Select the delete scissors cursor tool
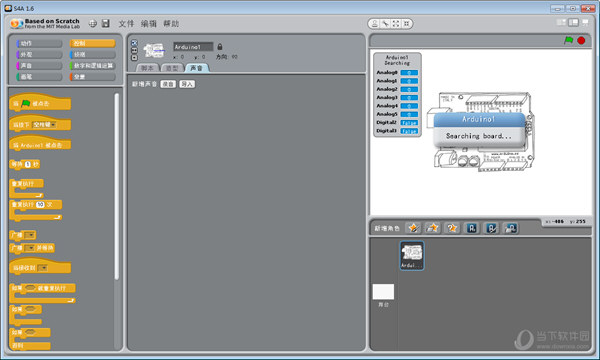 click(x=385, y=24)
